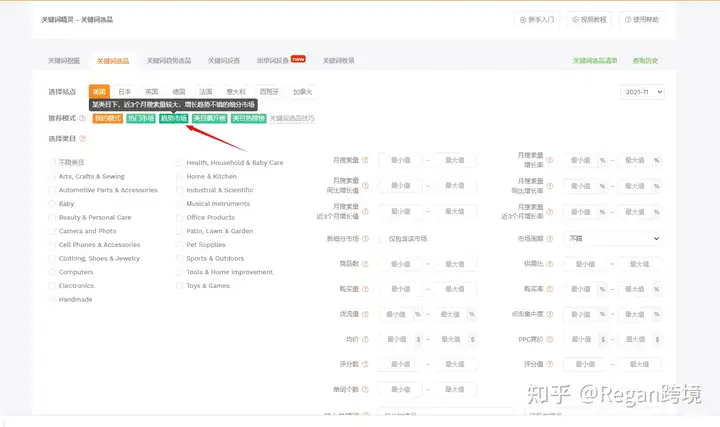Switch to the 关键词挖掘 tab
720x427 pixels.
(64, 61)
